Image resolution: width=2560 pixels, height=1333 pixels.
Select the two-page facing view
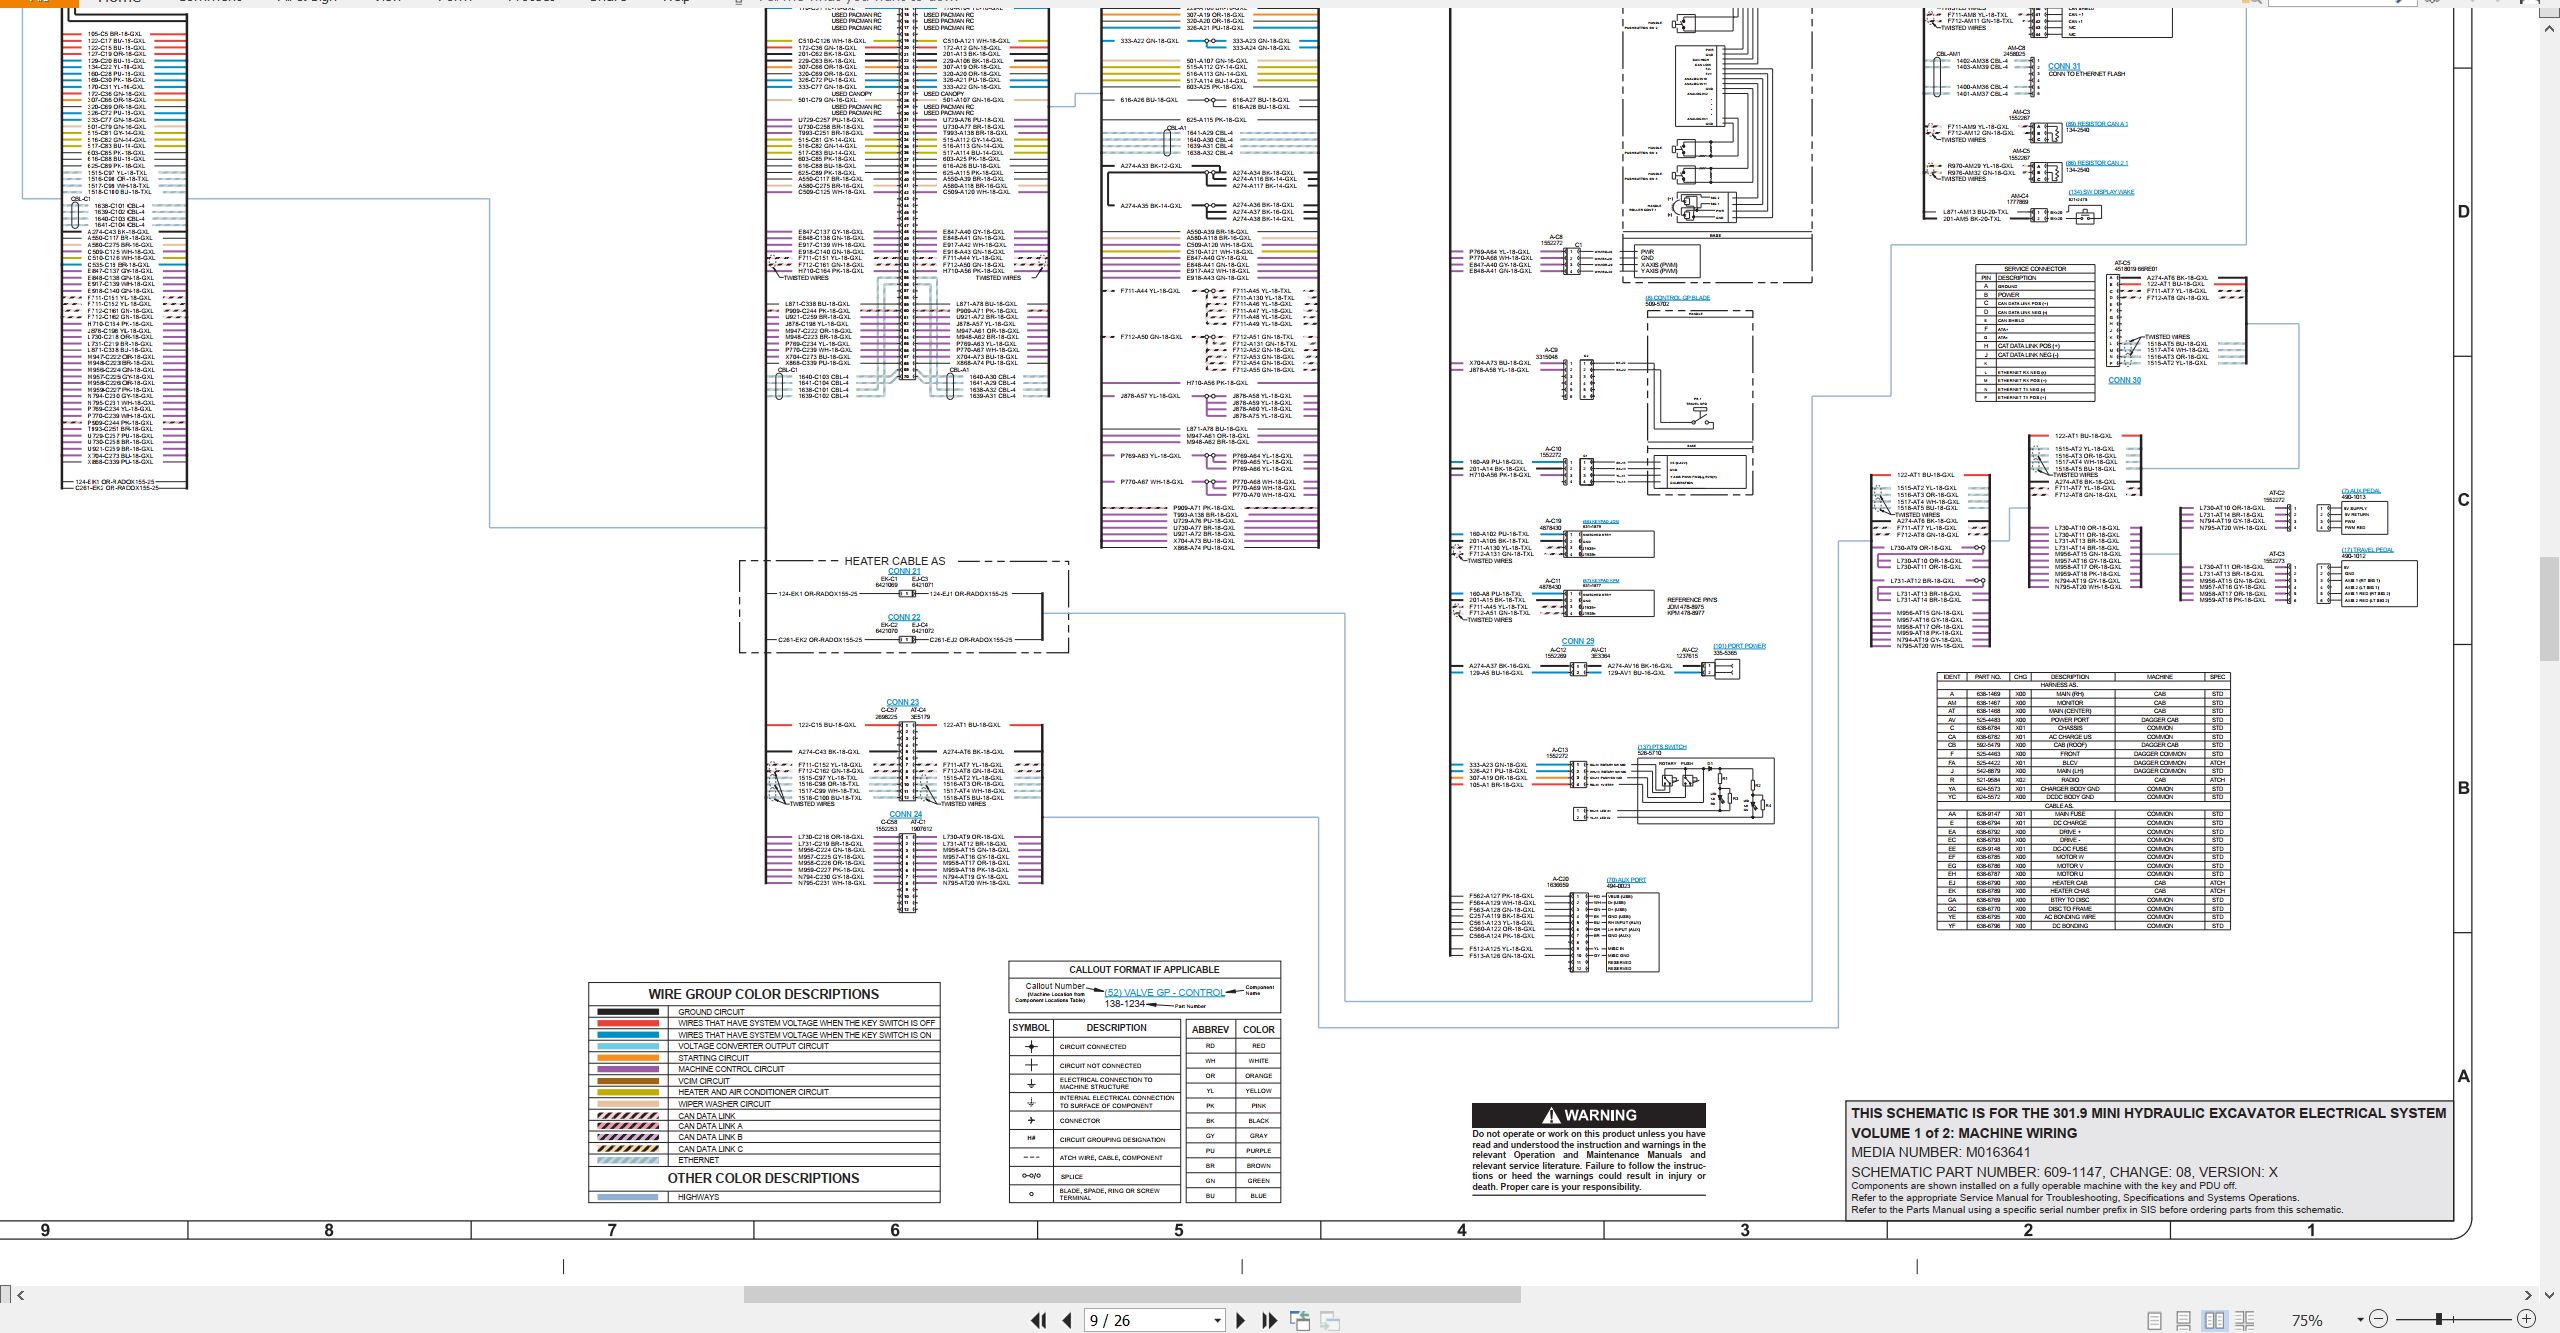pyautogui.click(x=2214, y=1321)
